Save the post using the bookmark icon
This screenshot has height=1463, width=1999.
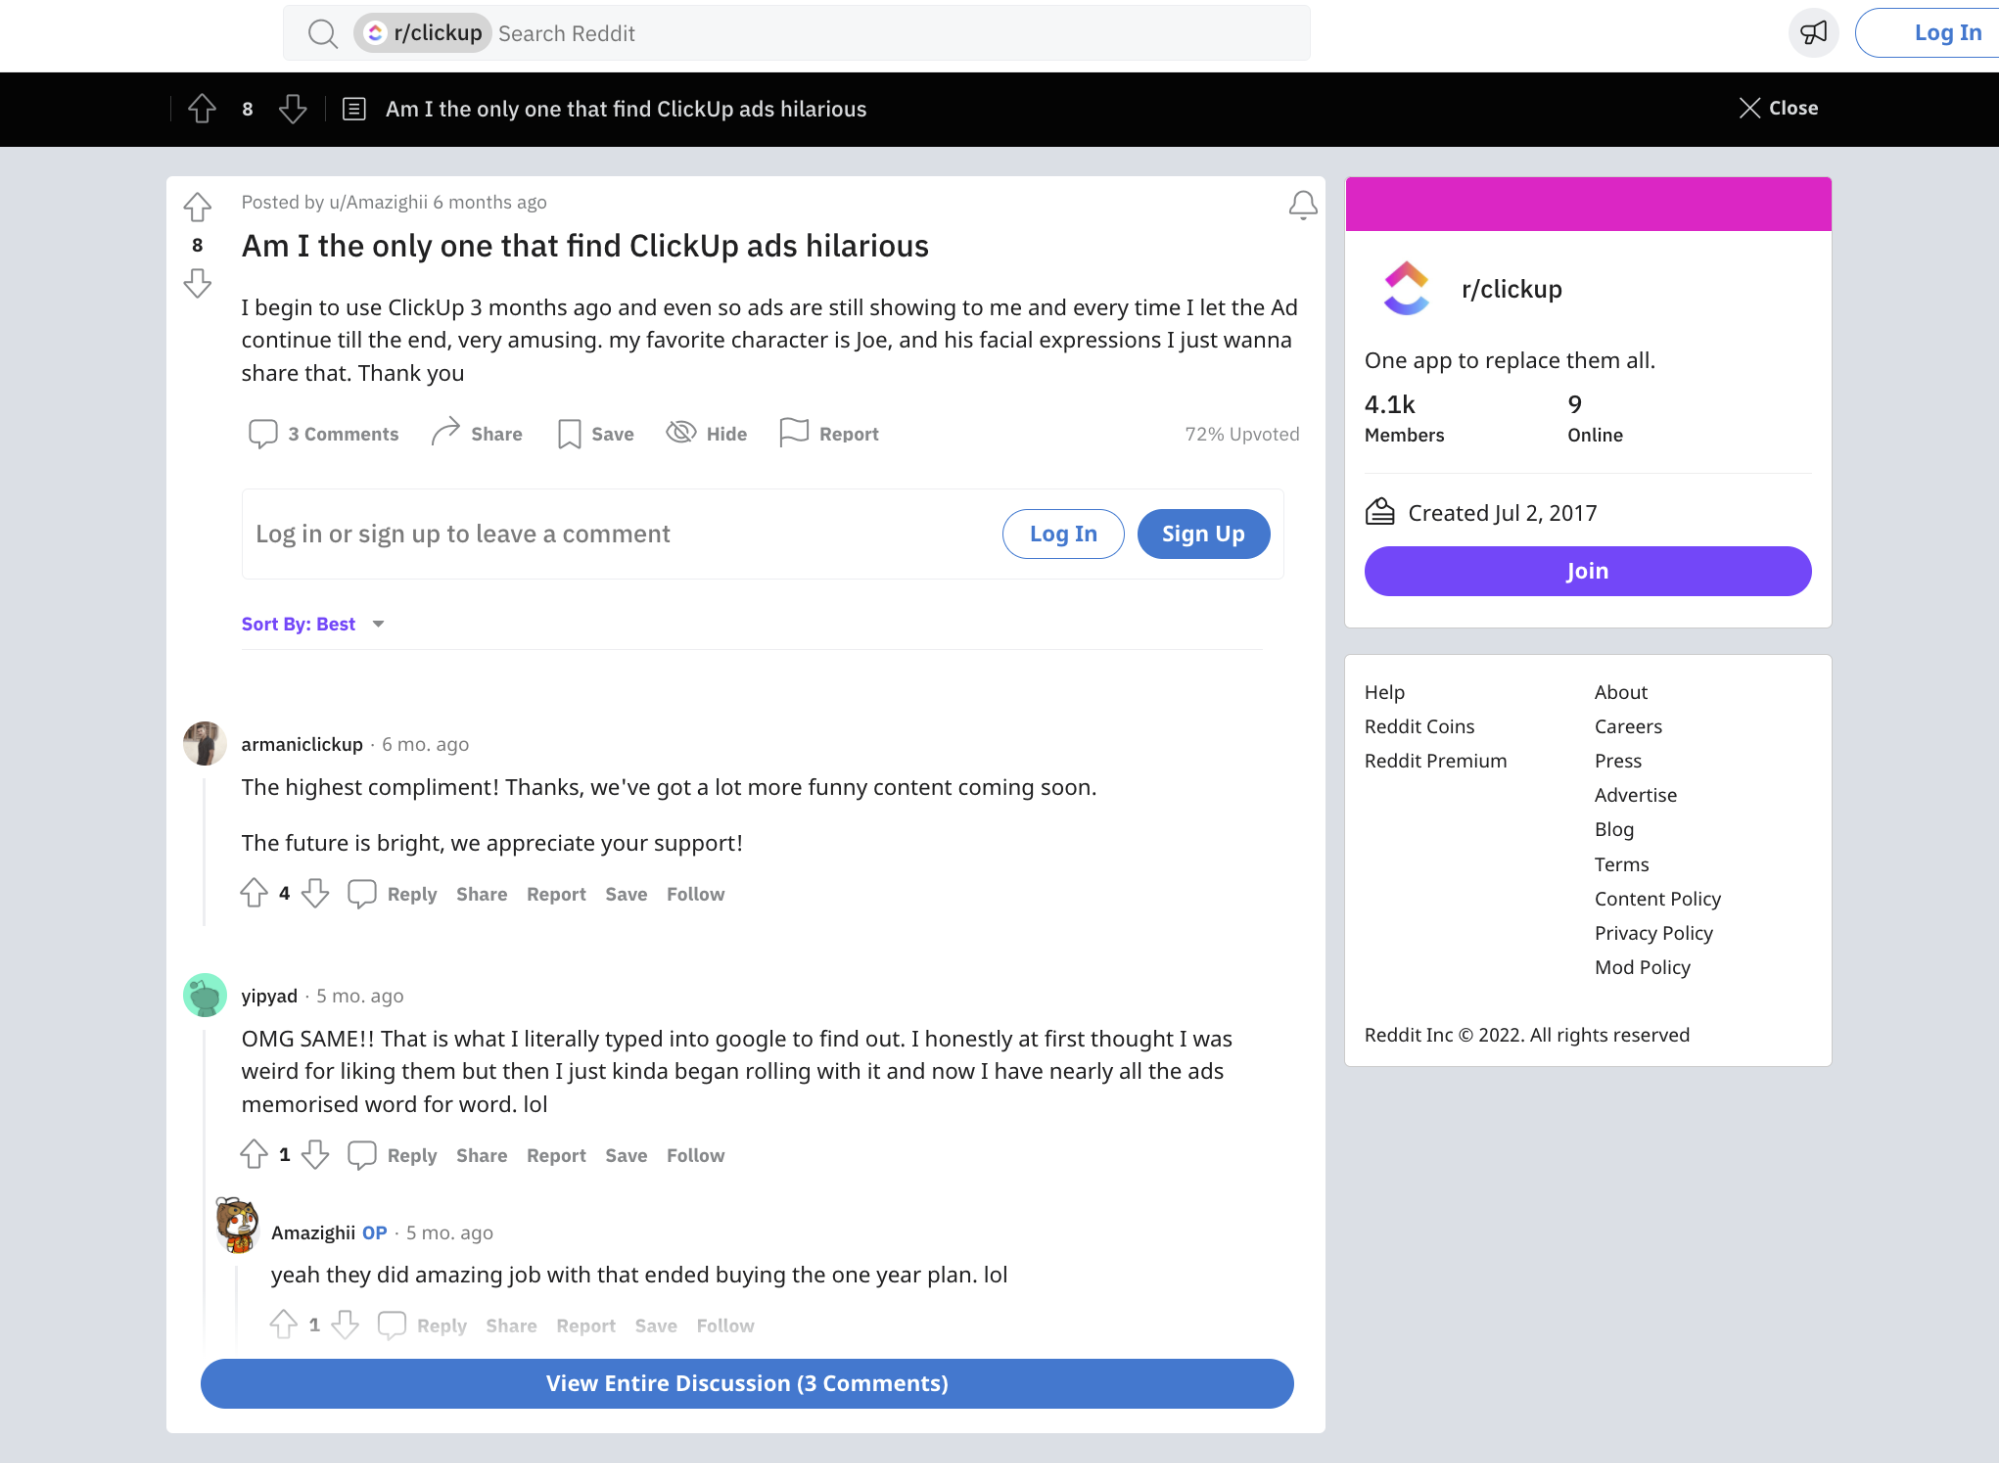click(x=568, y=433)
